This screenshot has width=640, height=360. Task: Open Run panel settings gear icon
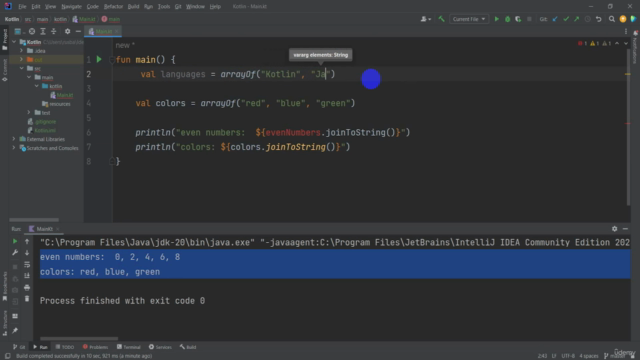click(x=614, y=229)
